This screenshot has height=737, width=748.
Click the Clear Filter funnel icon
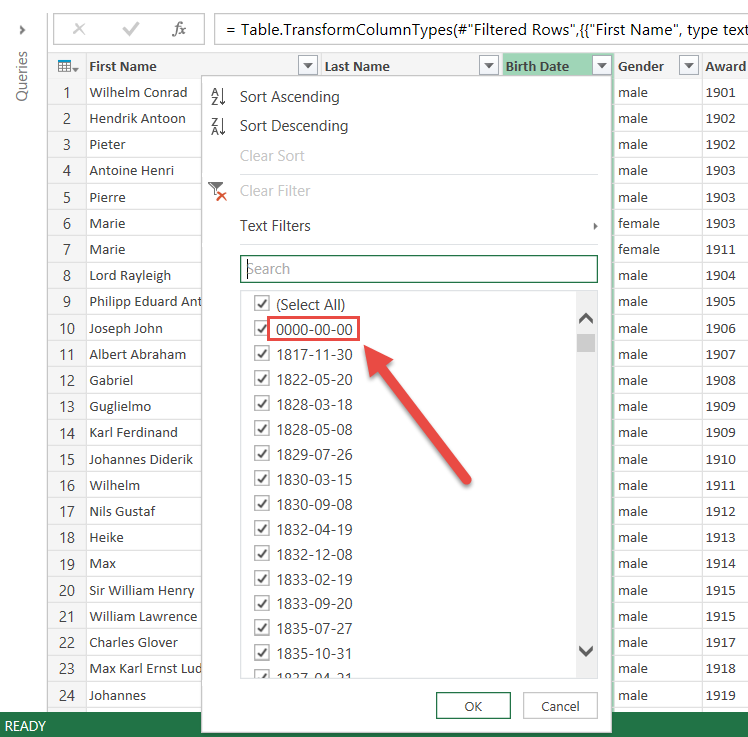pos(217,191)
